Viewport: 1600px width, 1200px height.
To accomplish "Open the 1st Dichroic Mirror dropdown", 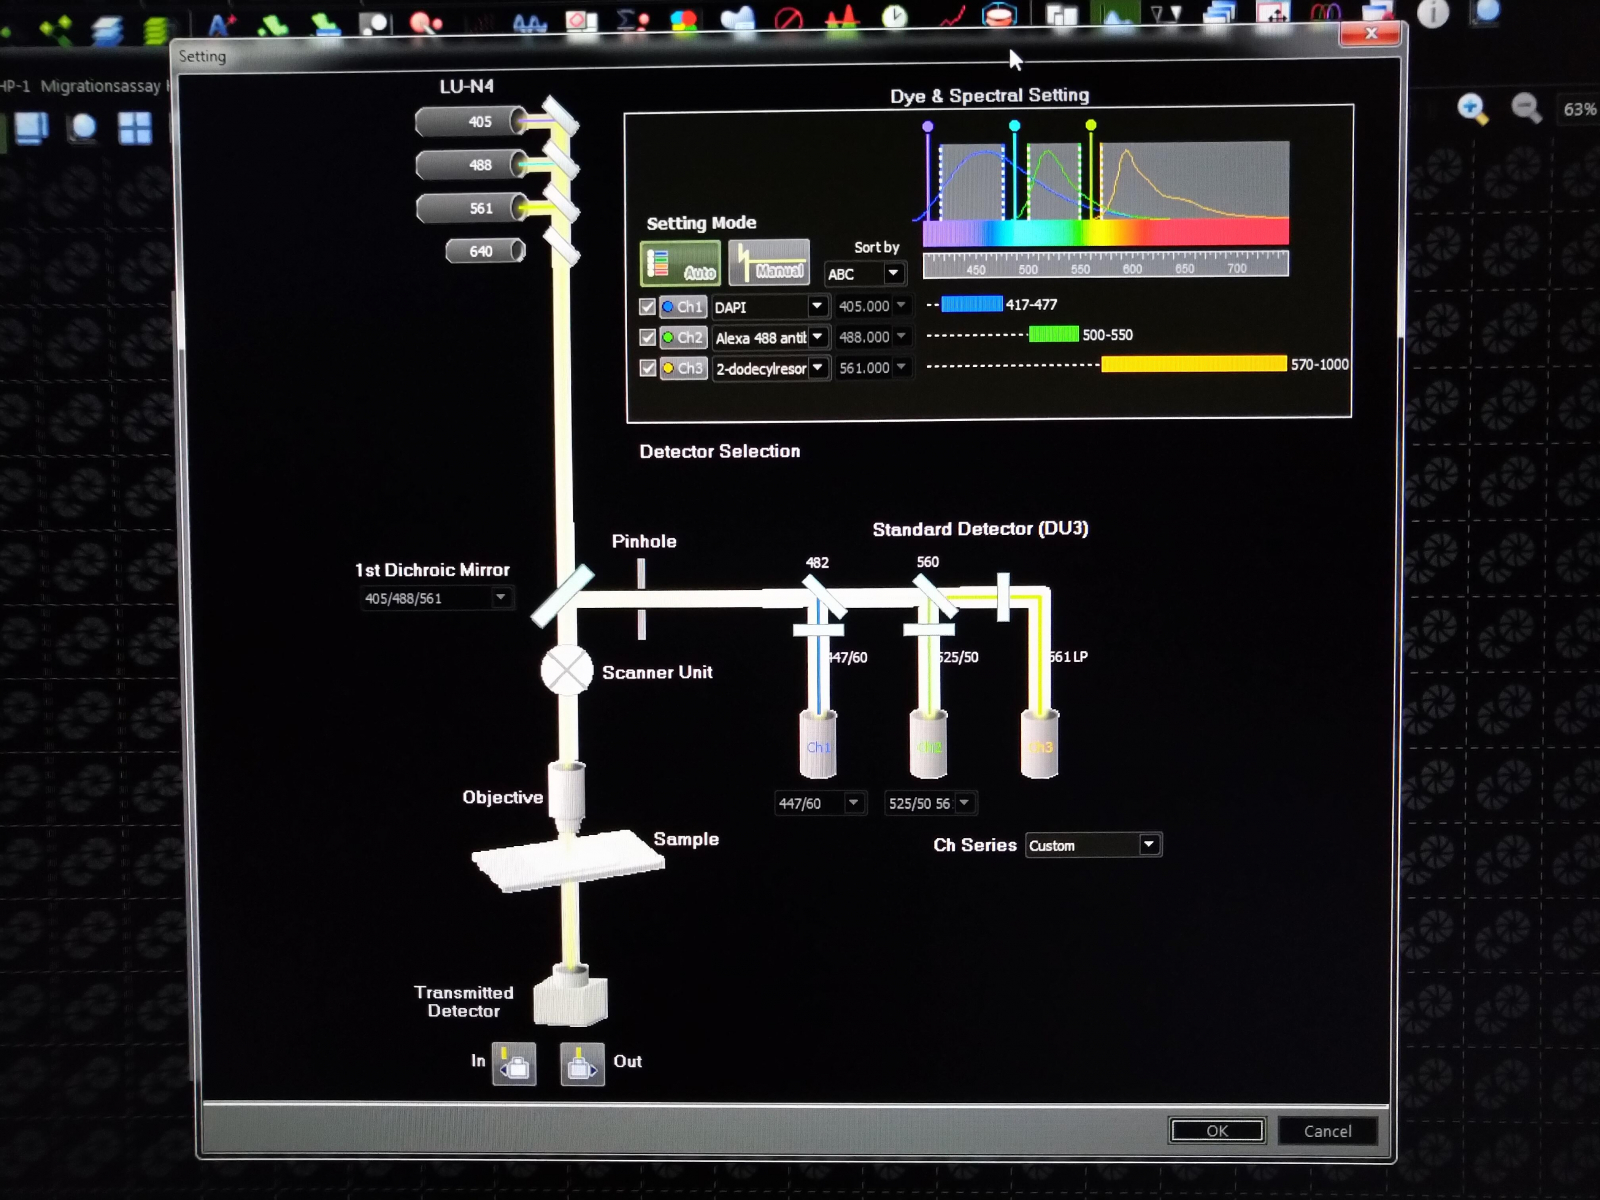I will tap(500, 598).
